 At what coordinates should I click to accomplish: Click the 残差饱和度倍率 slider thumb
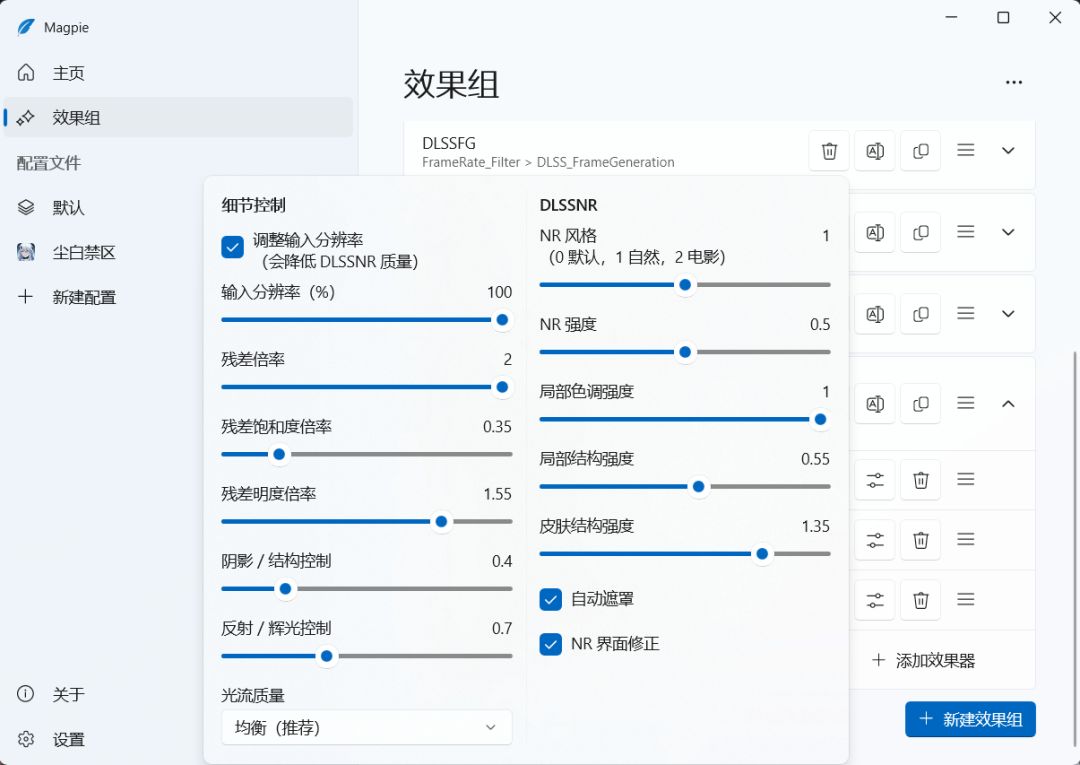click(279, 454)
